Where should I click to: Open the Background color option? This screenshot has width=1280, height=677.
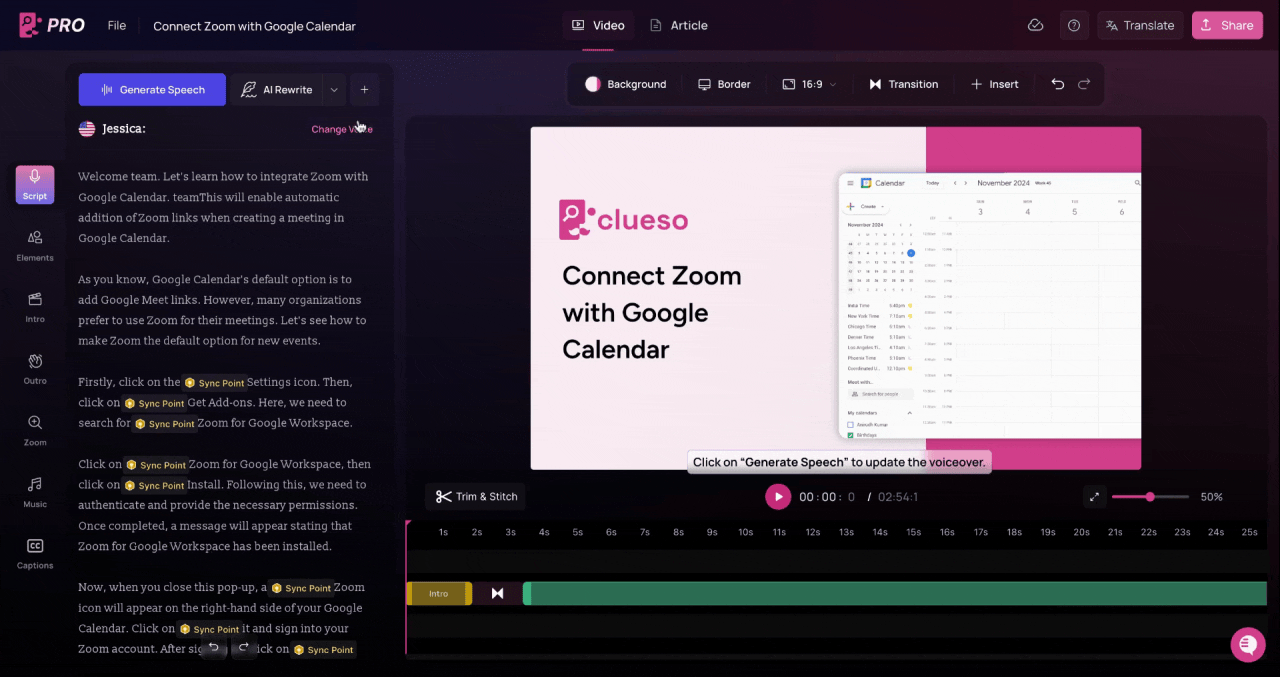tap(626, 84)
